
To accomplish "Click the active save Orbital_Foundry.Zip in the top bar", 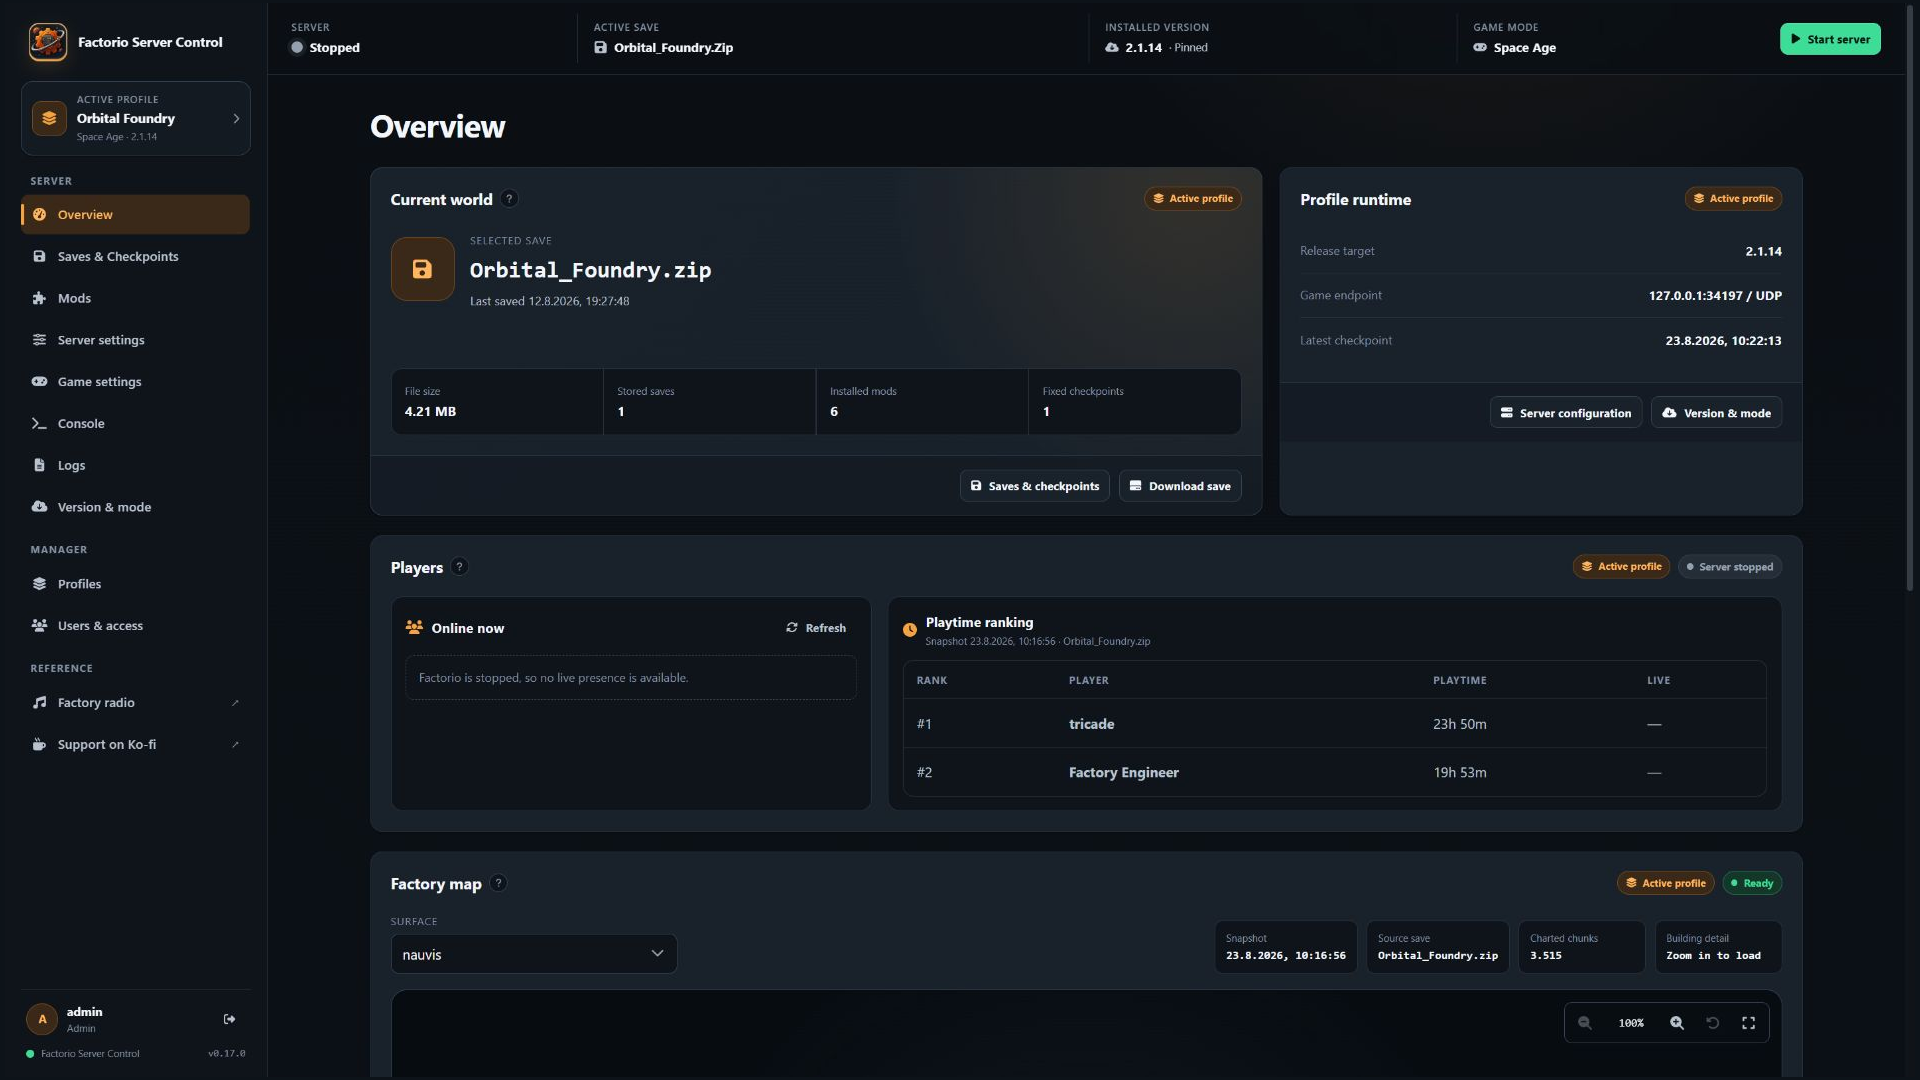I will 664,47.
